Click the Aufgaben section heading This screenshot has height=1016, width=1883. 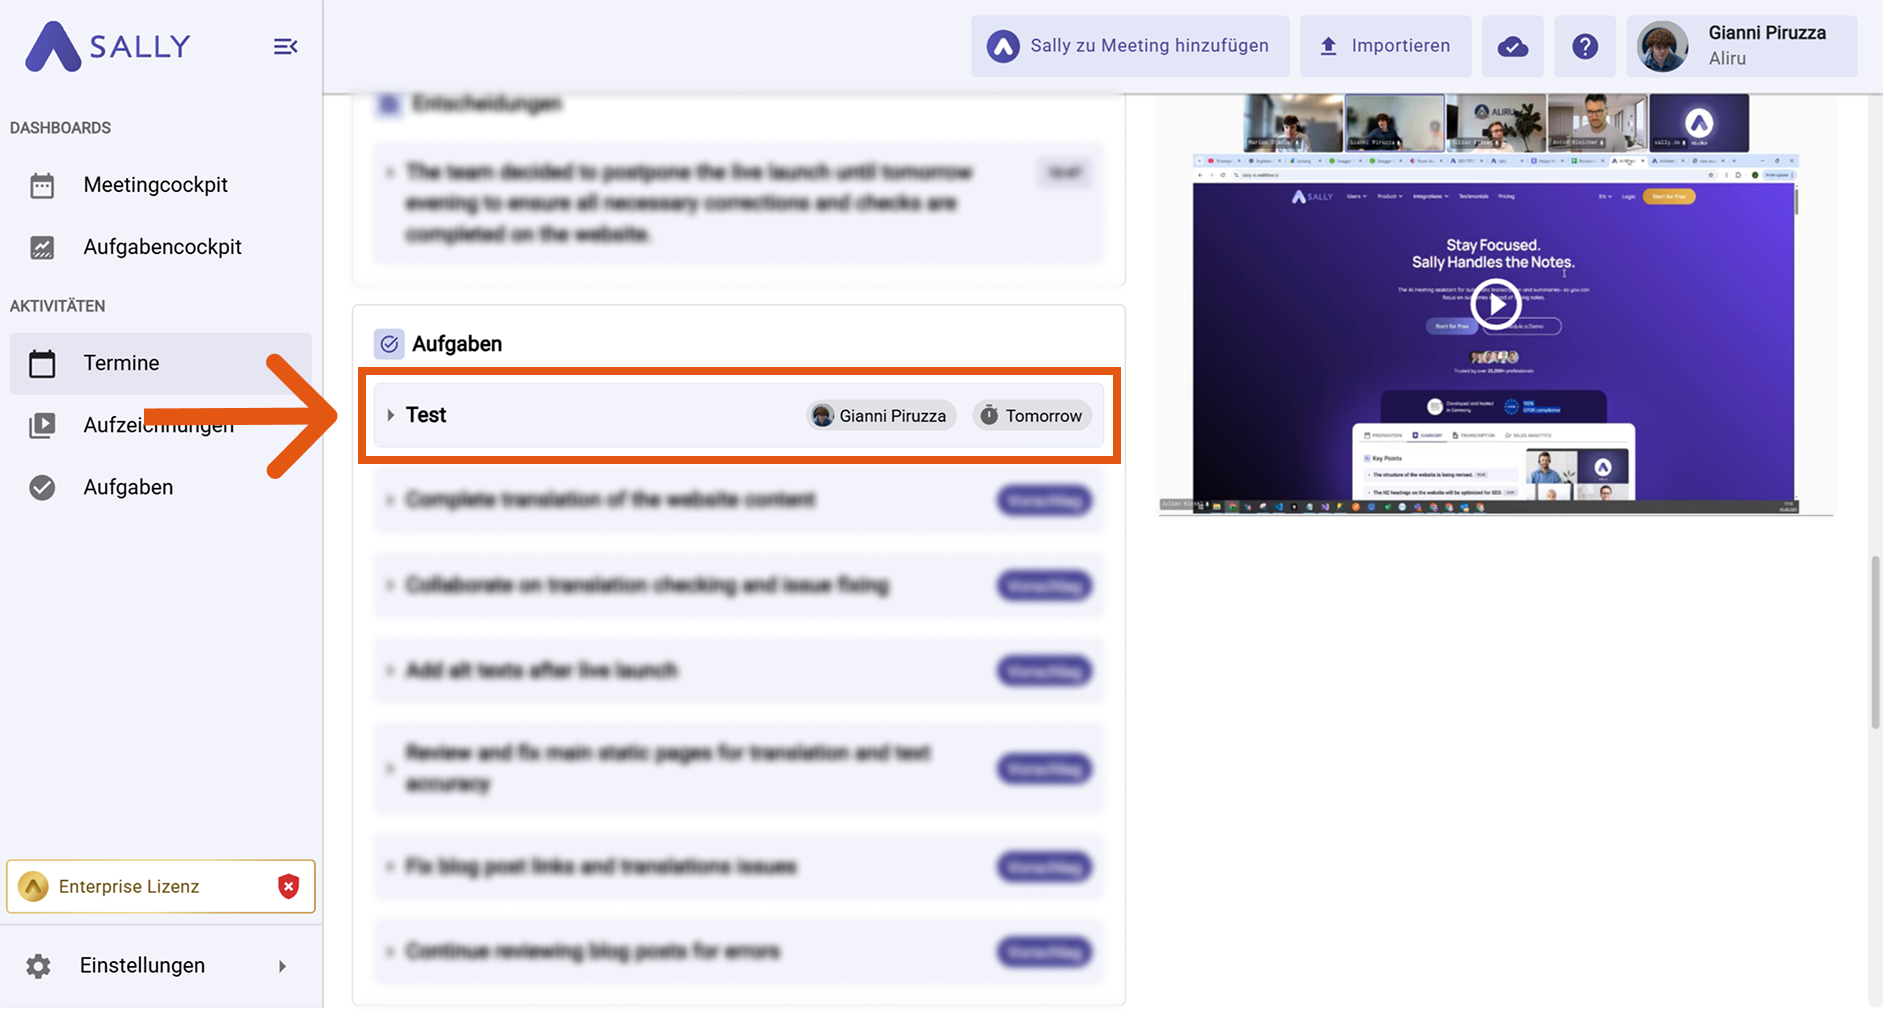pos(457,344)
